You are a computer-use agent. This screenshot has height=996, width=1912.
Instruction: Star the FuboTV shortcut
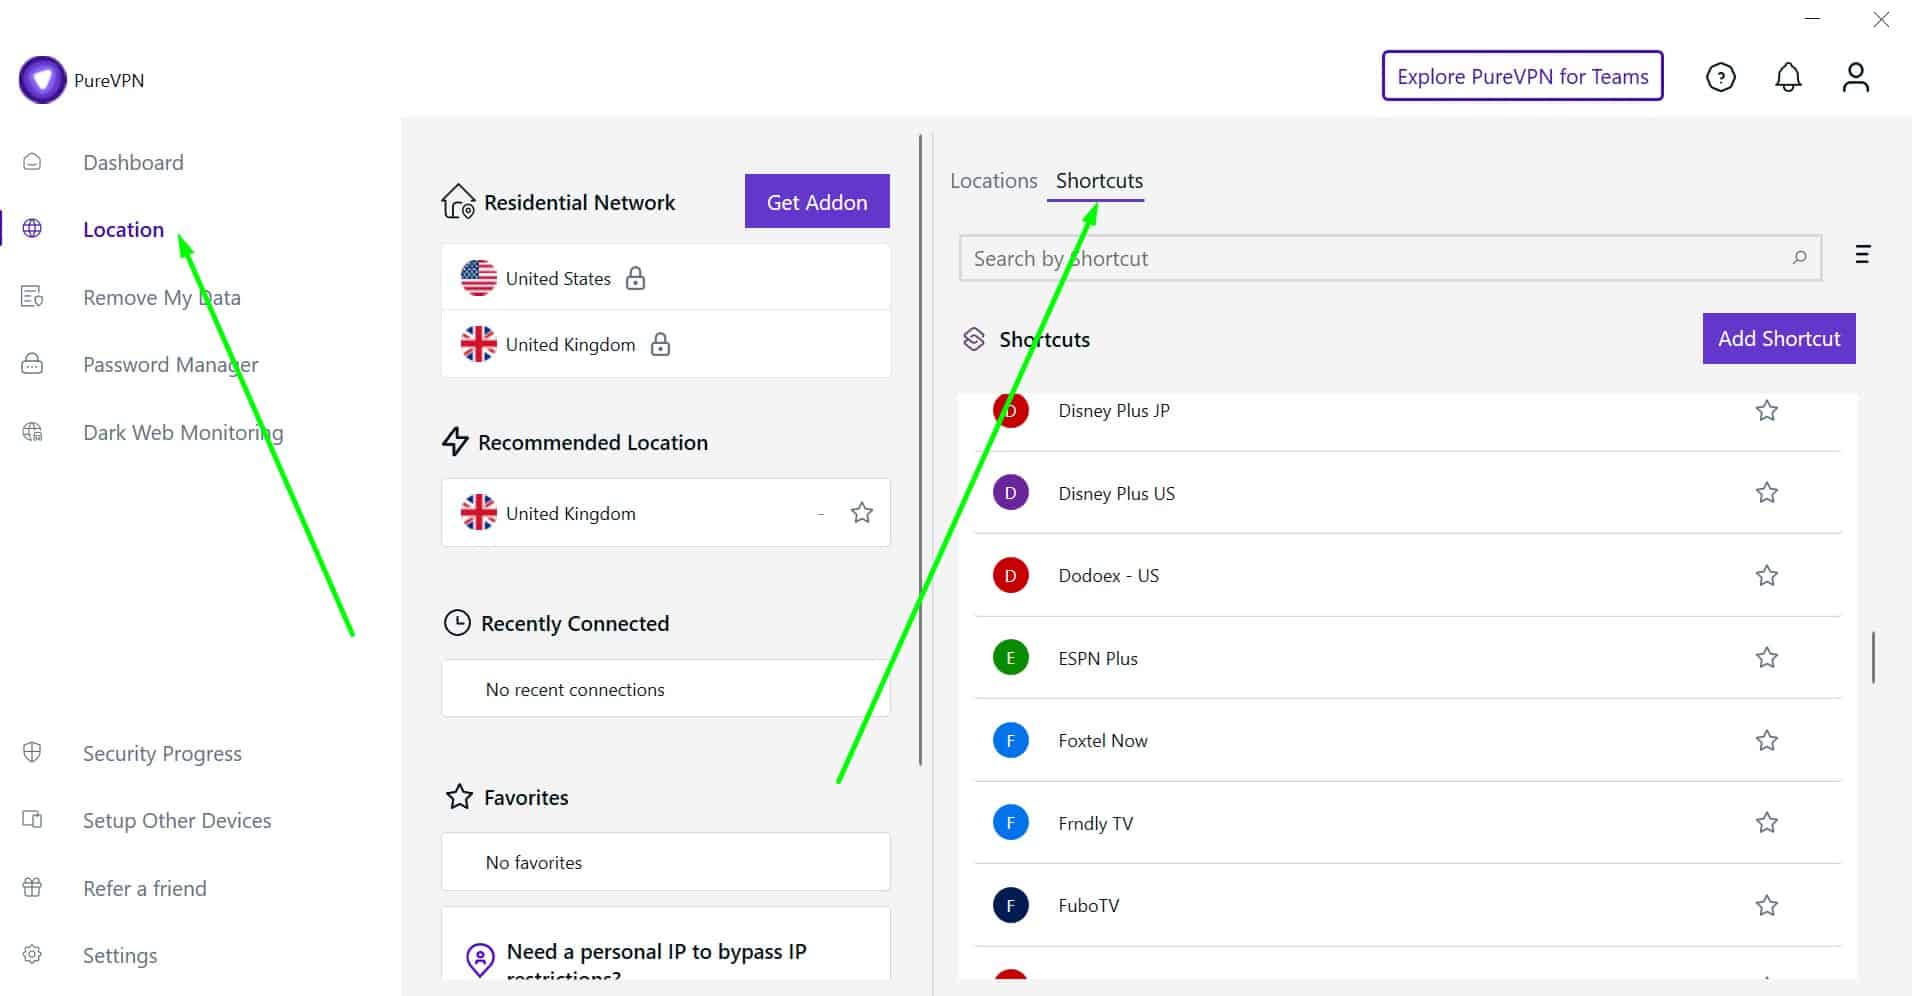[x=1767, y=905]
